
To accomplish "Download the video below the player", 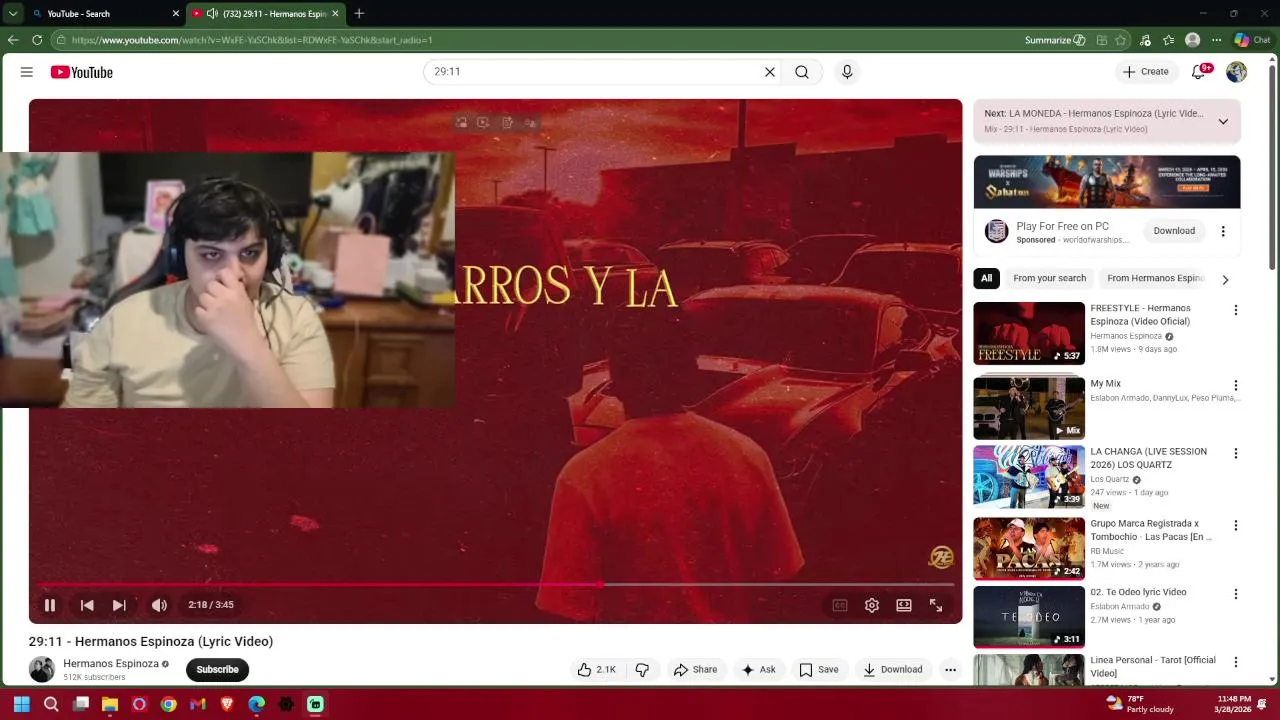I will [x=893, y=670].
